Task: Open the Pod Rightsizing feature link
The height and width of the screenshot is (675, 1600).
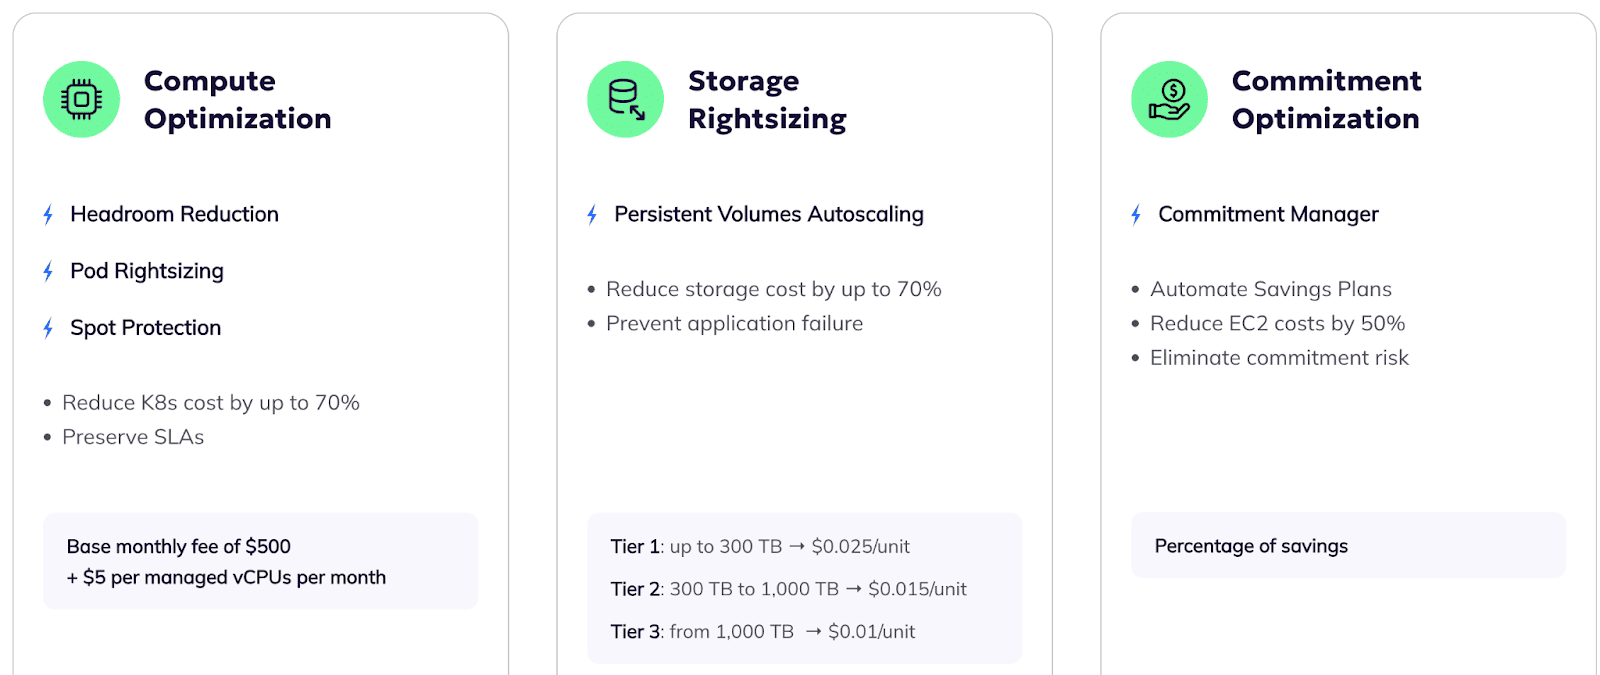Action: pyautogui.click(x=147, y=271)
